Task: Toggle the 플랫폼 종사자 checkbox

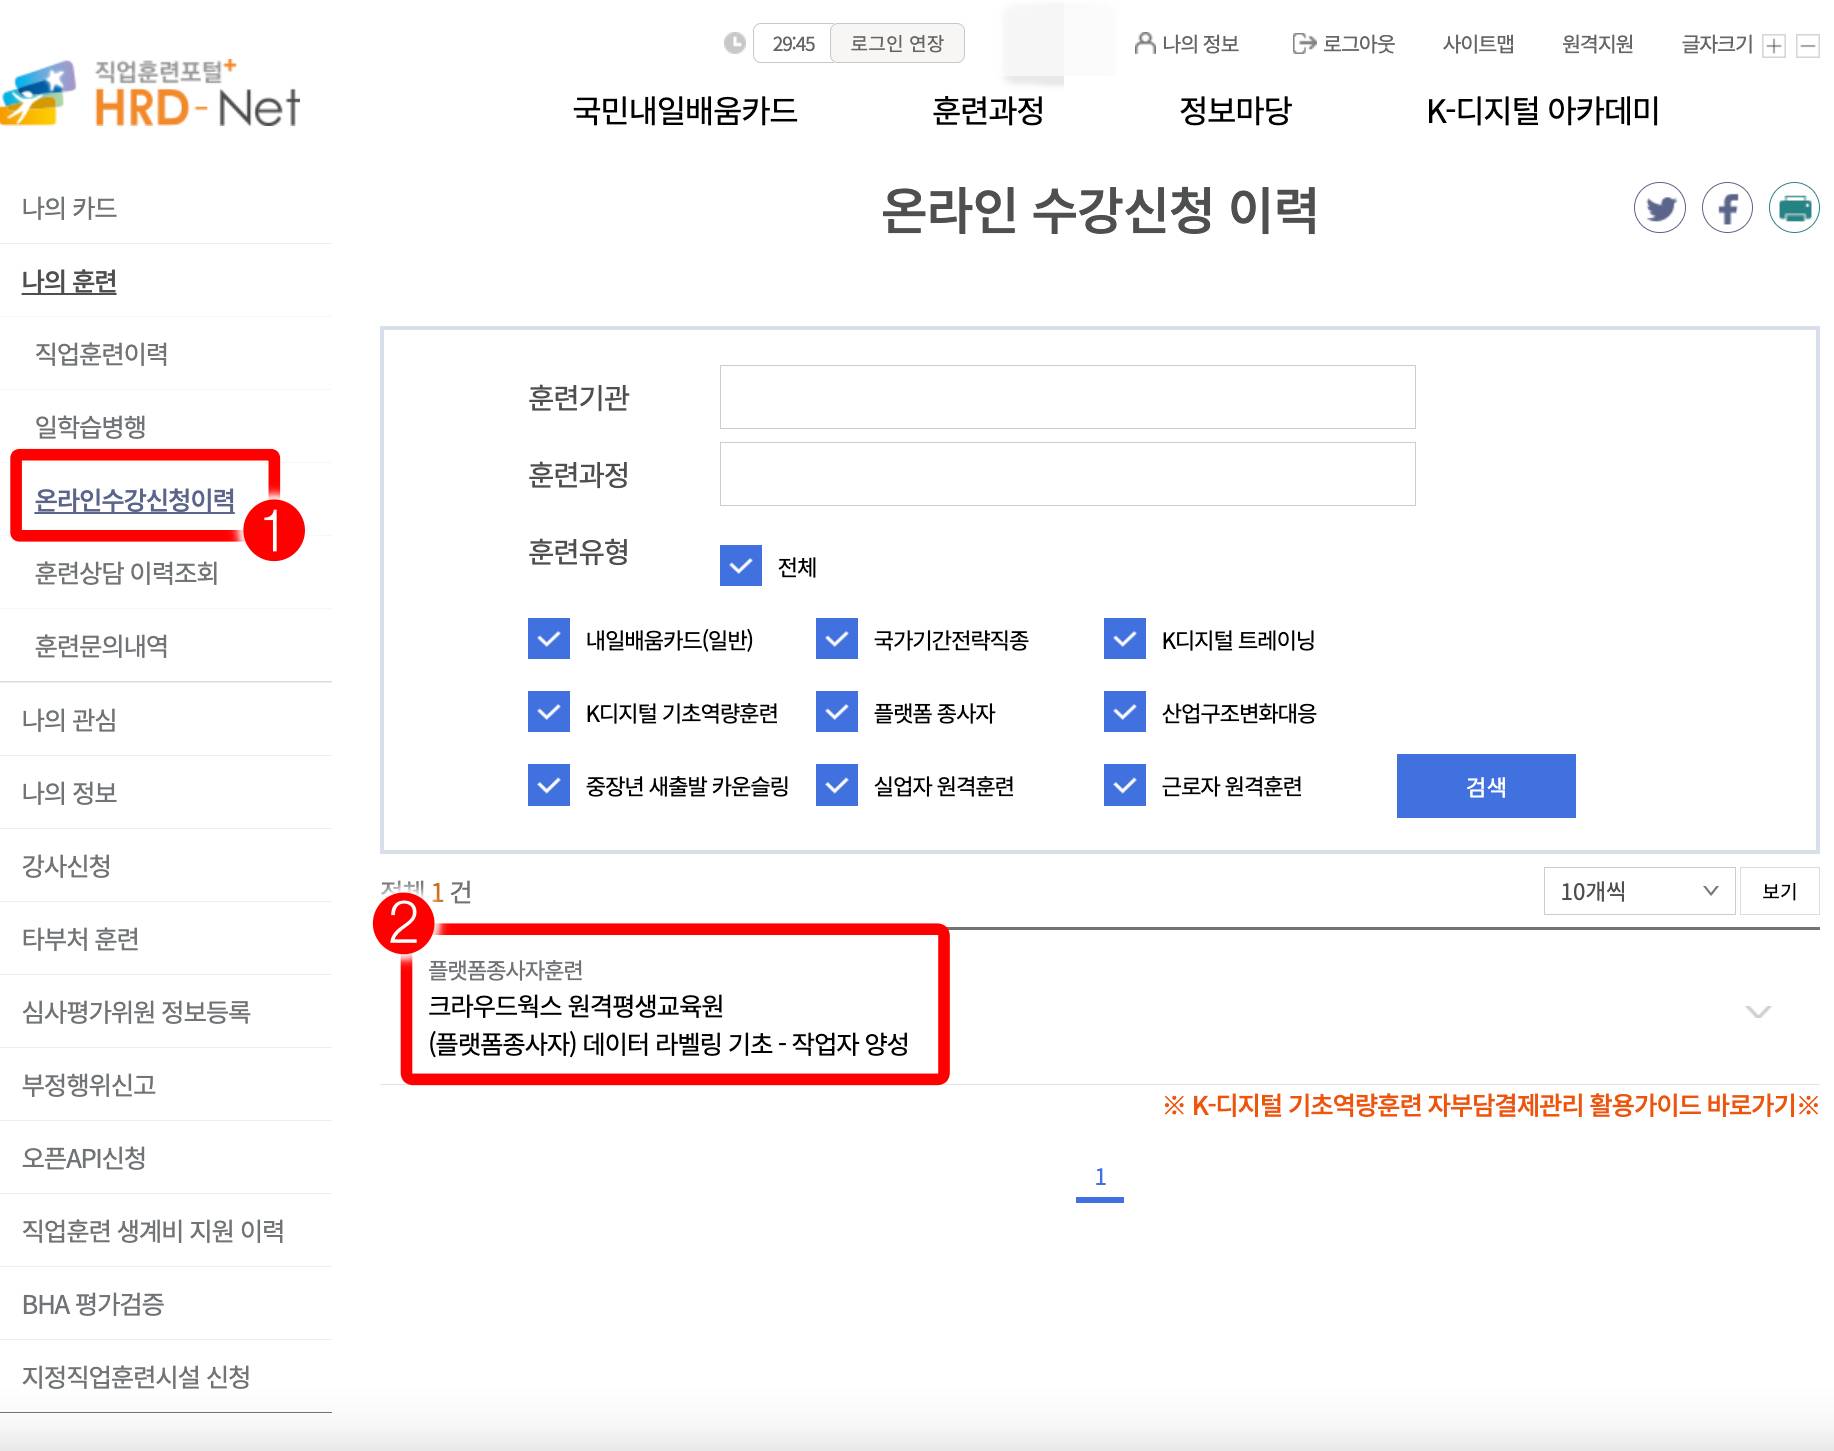Action: 836,713
